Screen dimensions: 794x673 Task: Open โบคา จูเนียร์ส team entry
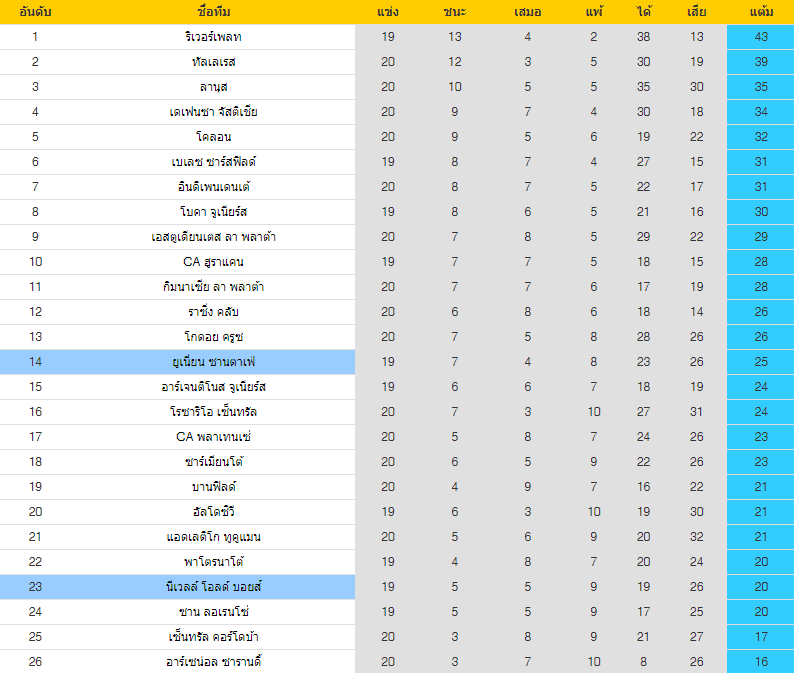coord(213,212)
